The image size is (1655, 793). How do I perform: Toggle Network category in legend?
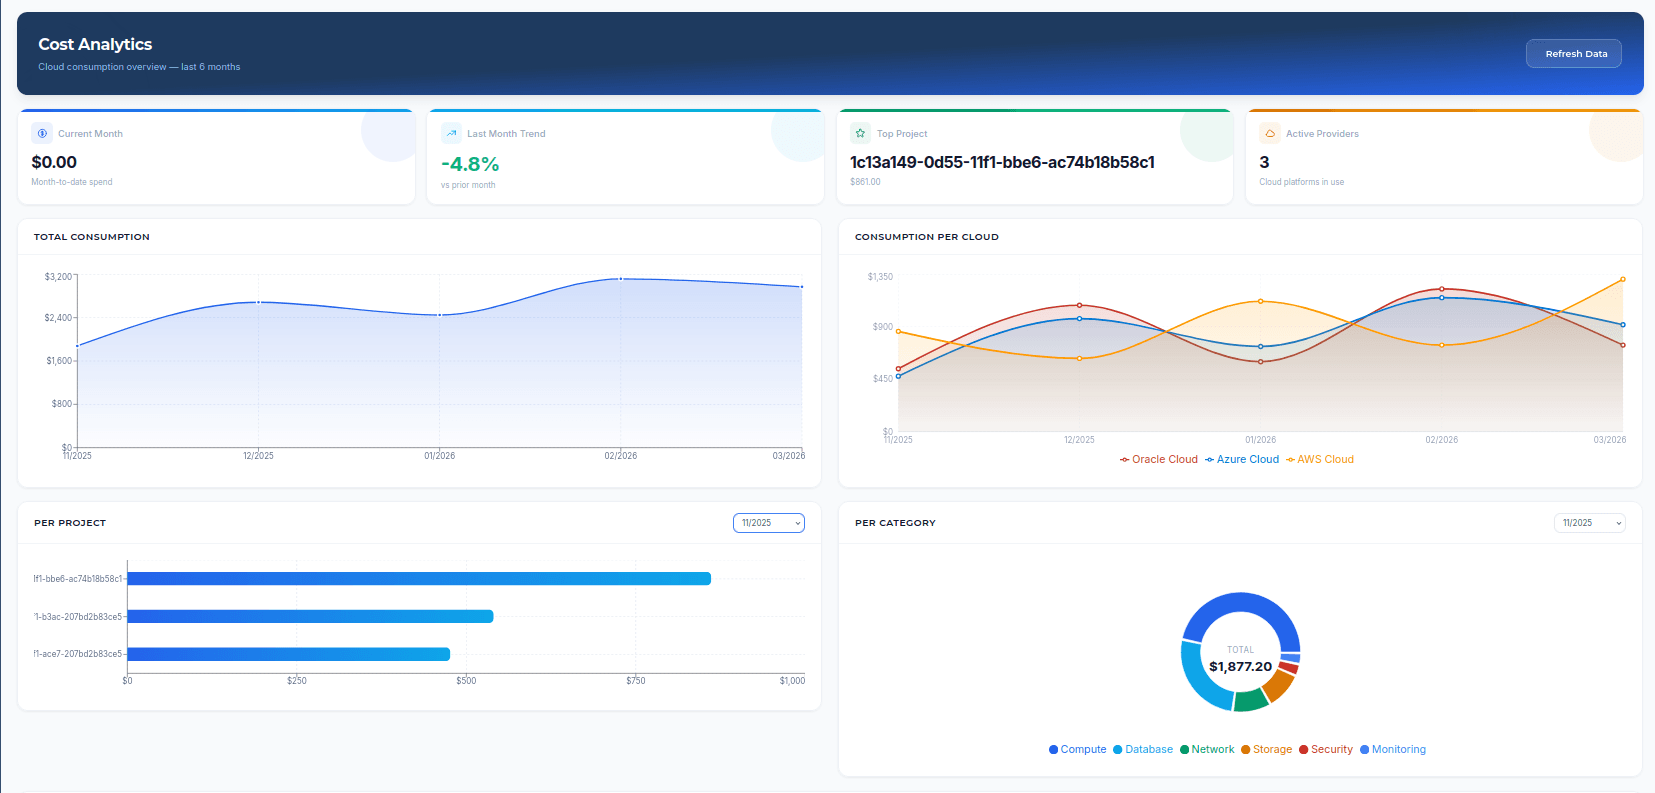pyautogui.click(x=1207, y=749)
